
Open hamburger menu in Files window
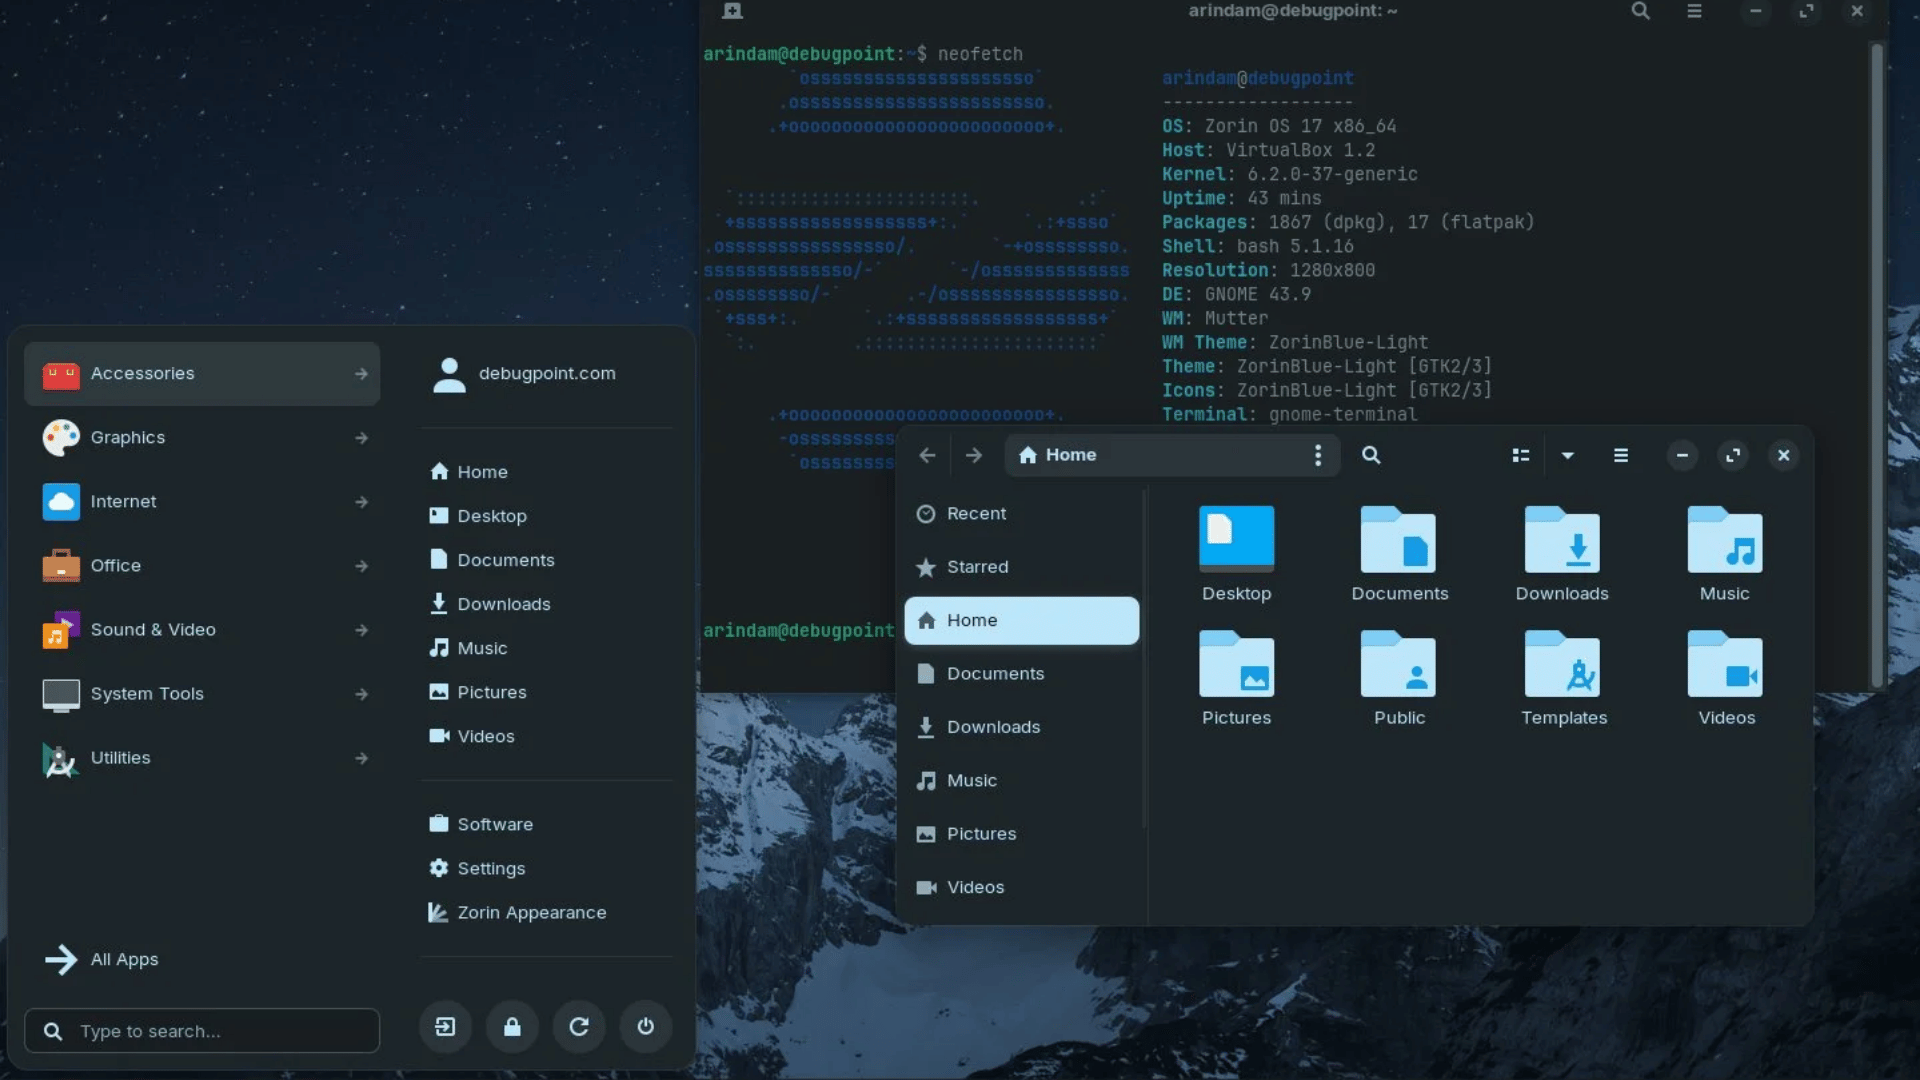point(1621,455)
